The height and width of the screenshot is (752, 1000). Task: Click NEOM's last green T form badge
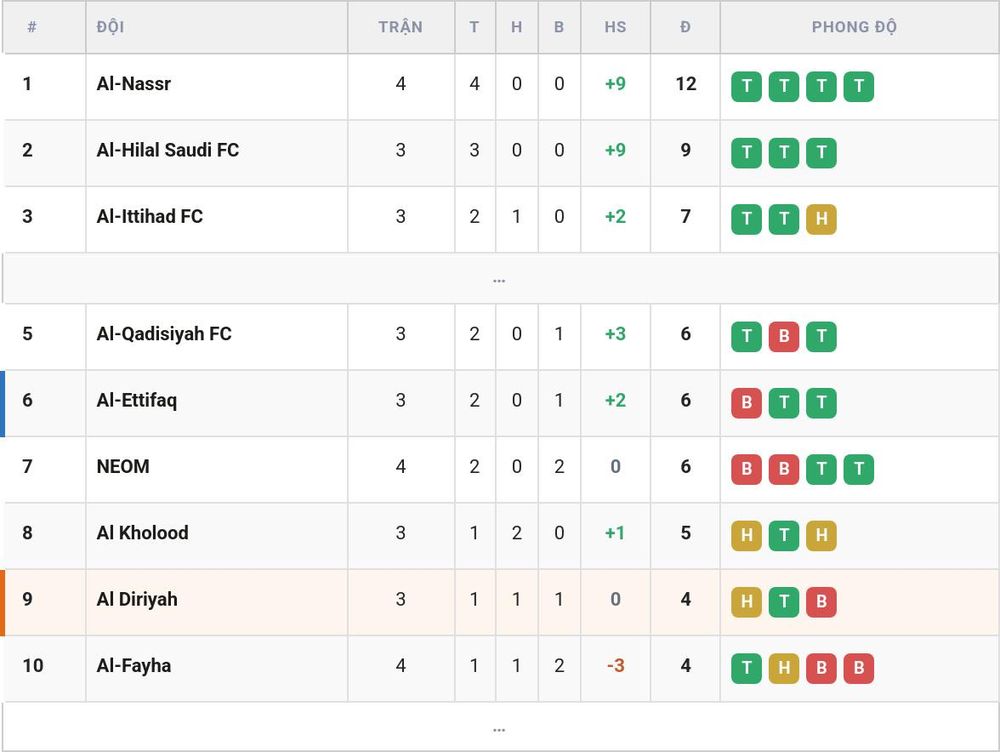point(858,469)
